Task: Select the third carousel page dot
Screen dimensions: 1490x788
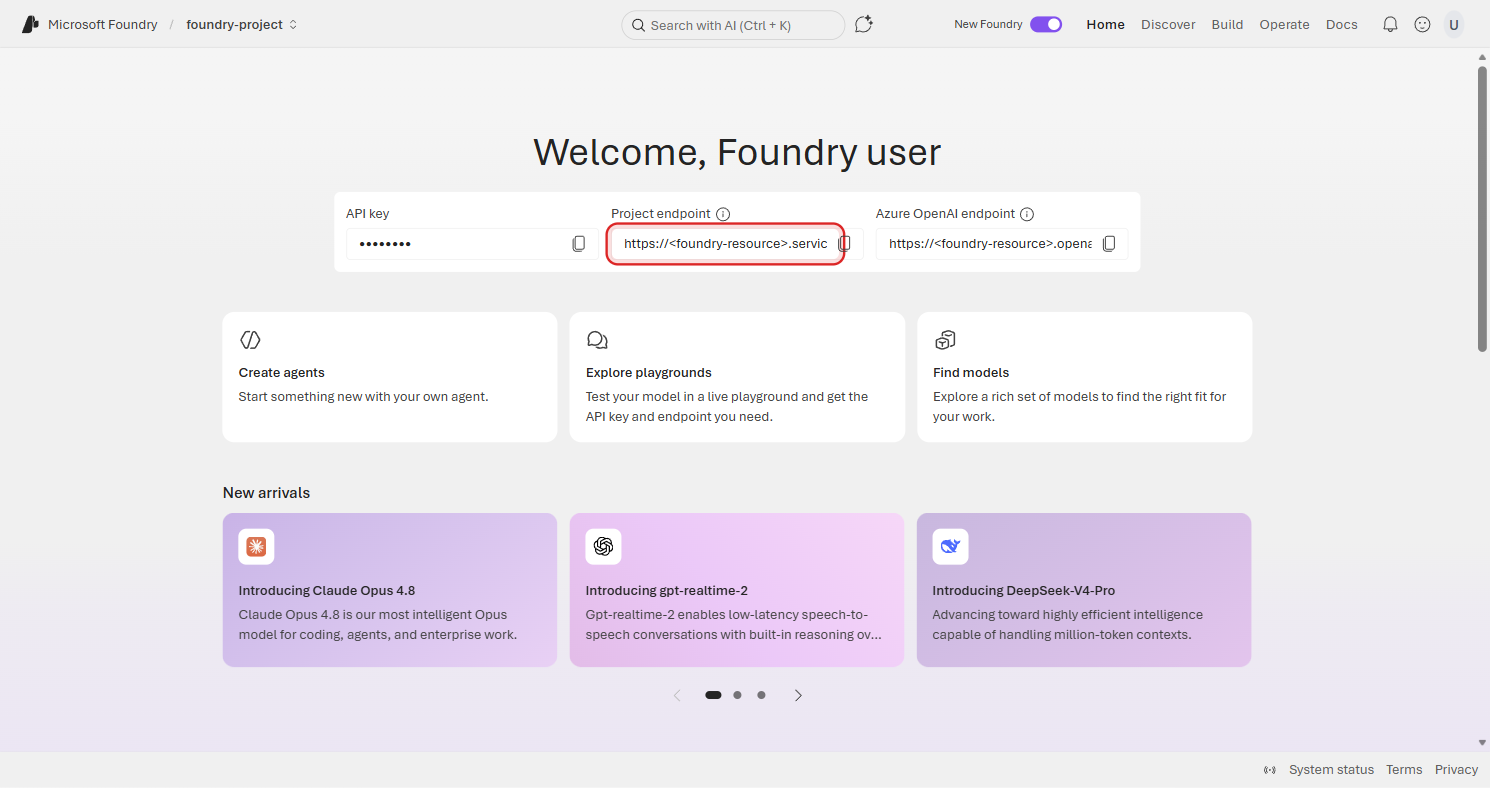Action: pyautogui.click(x=761, y=695)
